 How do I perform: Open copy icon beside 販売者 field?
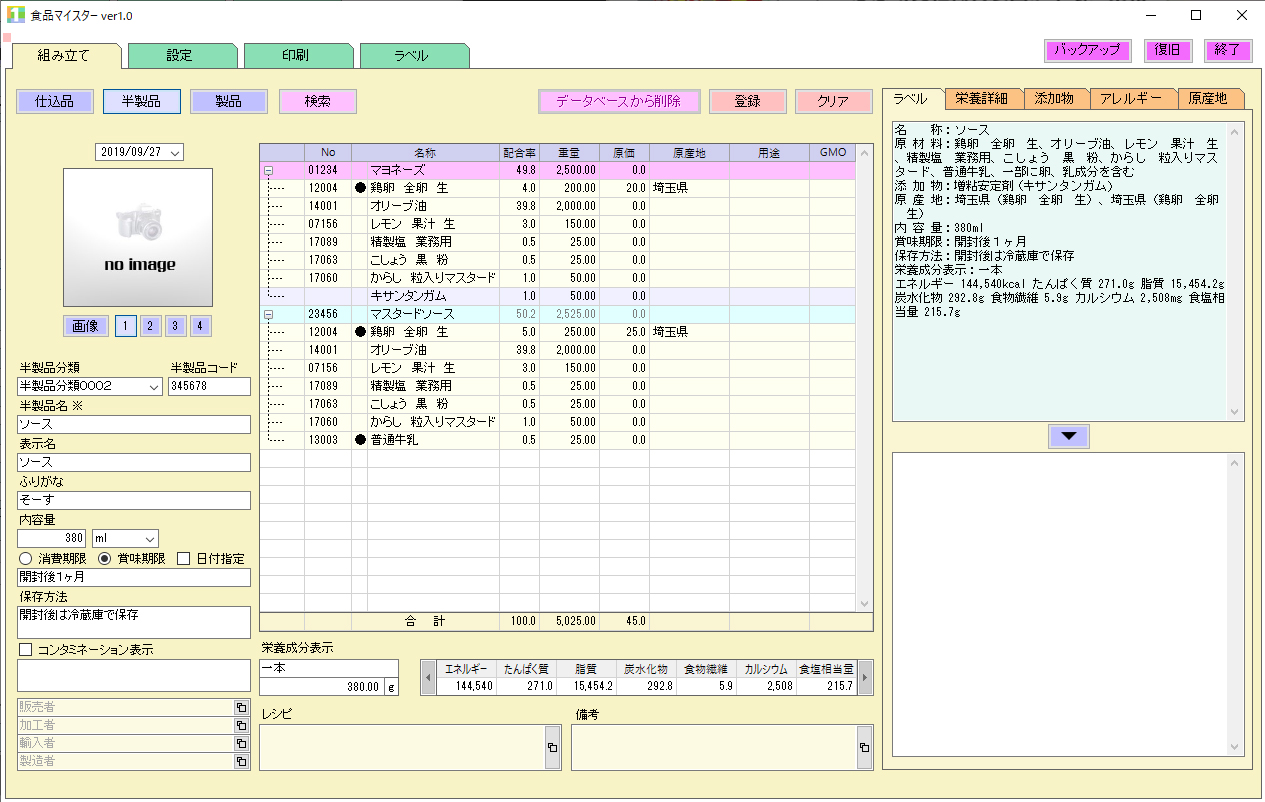pos(241,707)
